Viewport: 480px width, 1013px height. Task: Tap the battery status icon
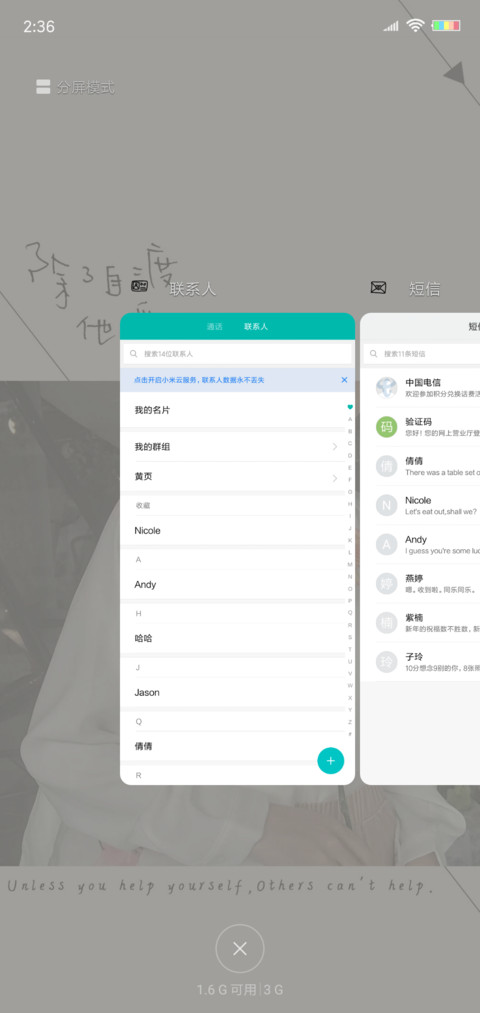point(446,26)
